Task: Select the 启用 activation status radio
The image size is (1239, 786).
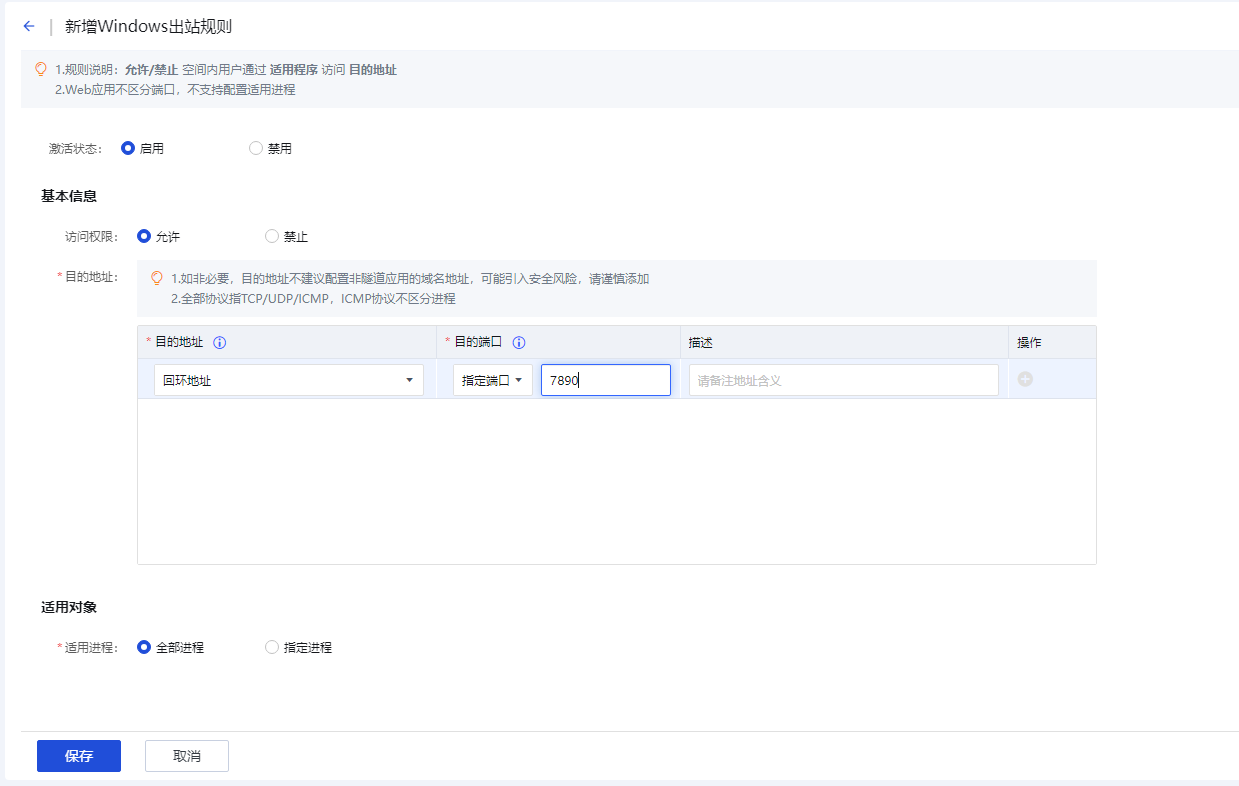Action: pyautogui.click(x=128, y=148)
